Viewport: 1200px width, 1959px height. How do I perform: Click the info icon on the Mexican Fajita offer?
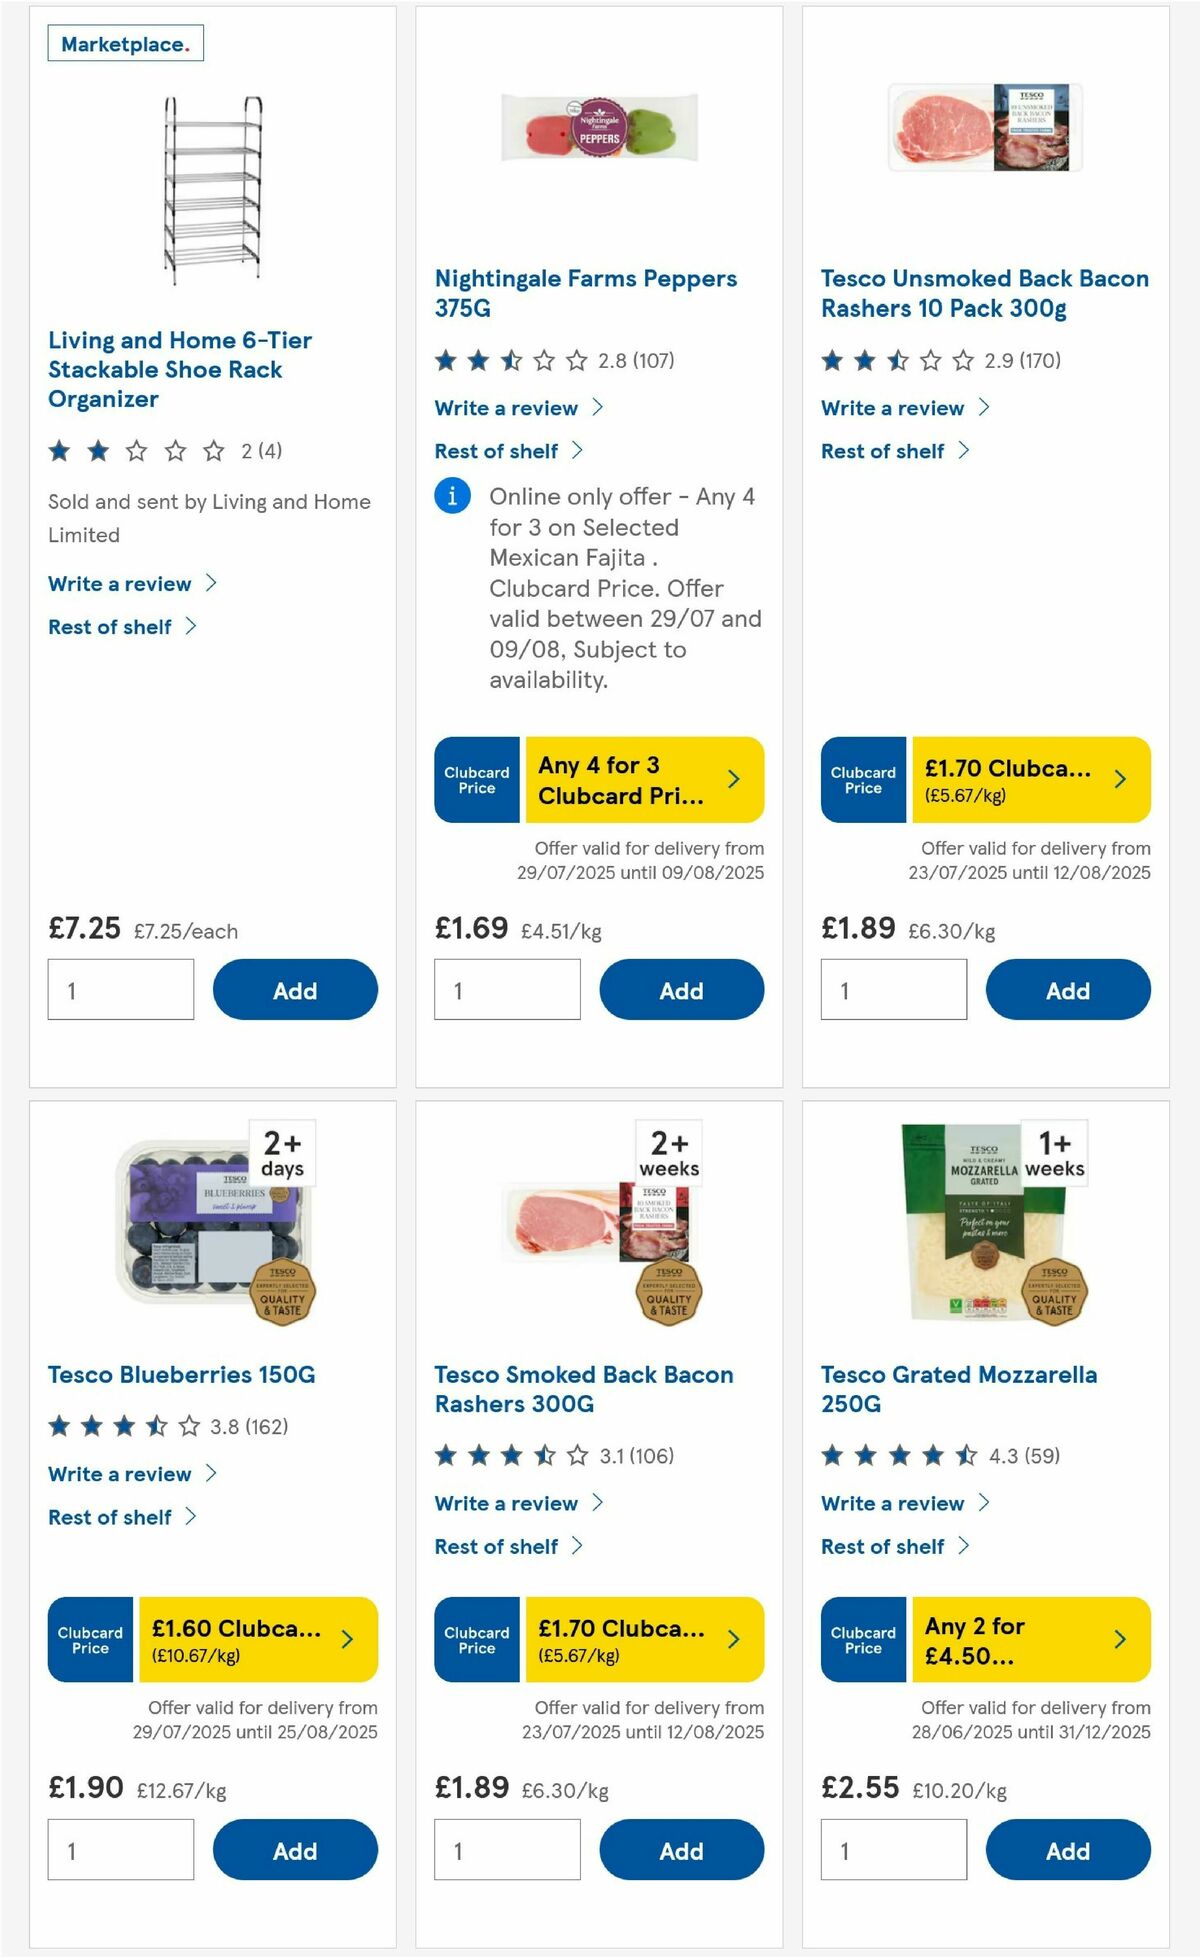452,497
